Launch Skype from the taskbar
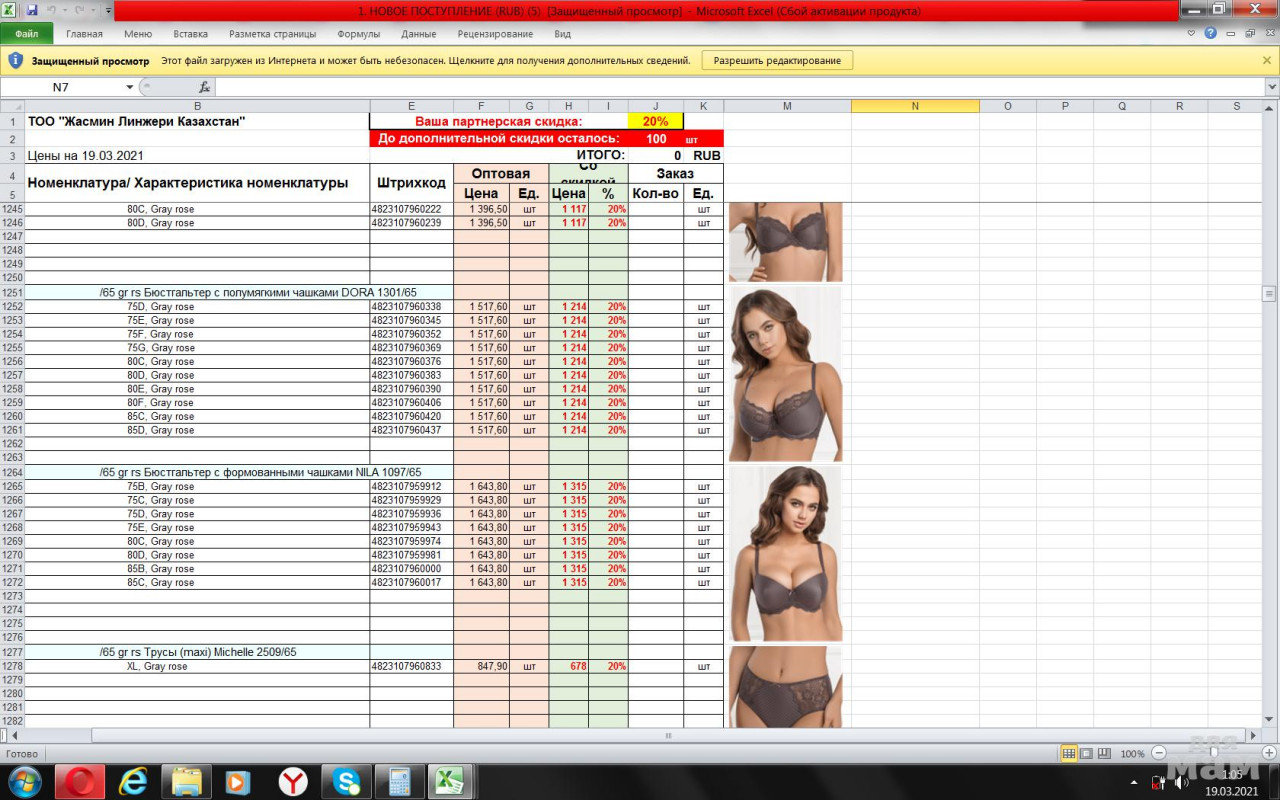 [347, 781]
